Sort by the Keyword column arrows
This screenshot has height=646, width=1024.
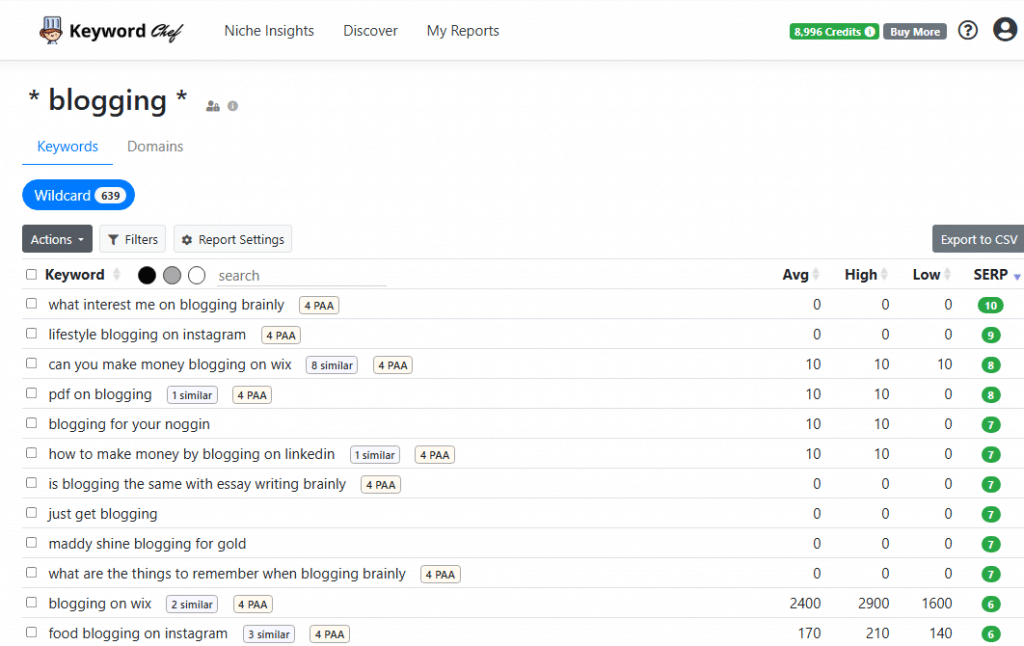(x=116, y=274)
